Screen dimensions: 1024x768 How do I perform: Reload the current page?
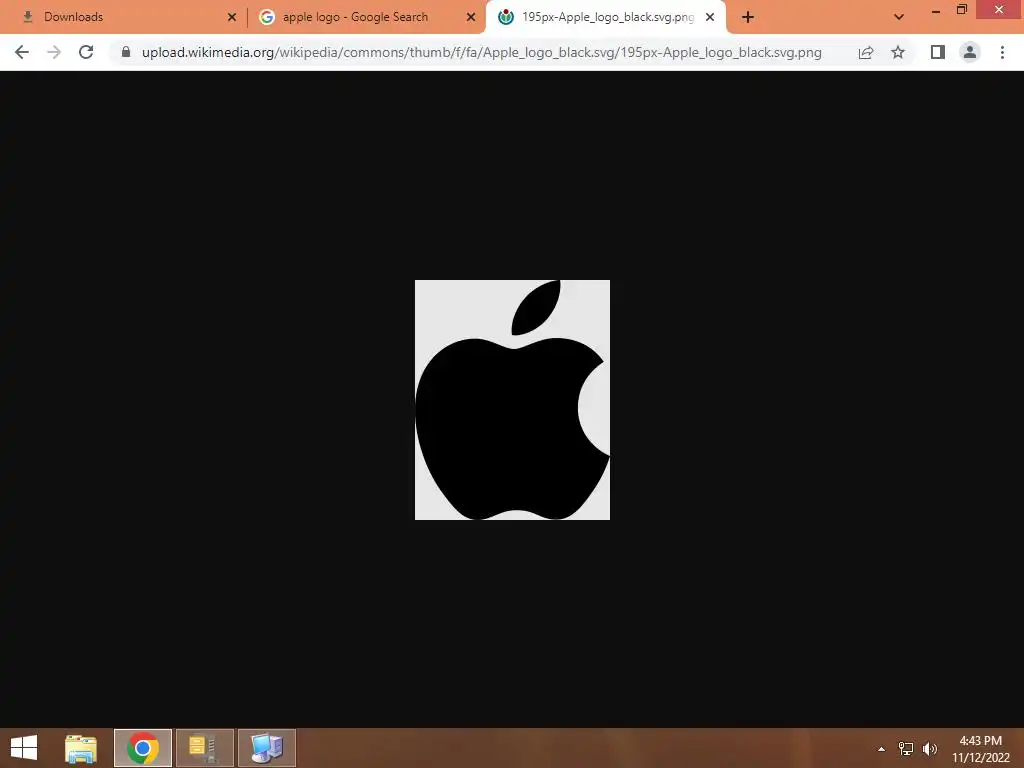[x=86, y=52]
